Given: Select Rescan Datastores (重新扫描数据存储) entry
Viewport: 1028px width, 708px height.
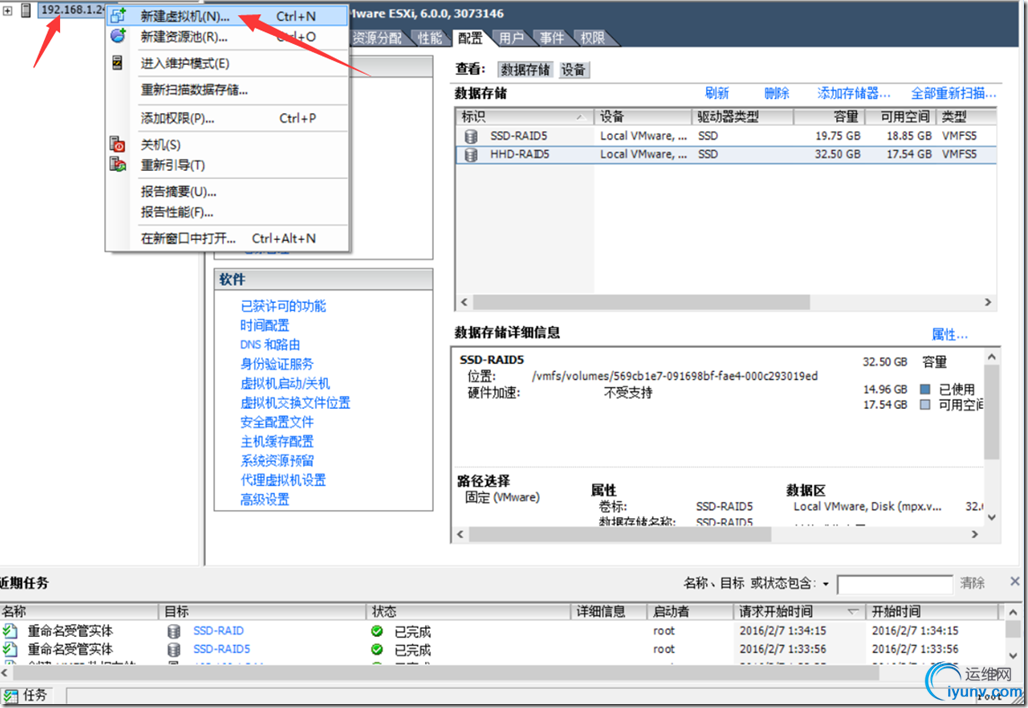Looking at the screenshot, I should pos(227,90).
